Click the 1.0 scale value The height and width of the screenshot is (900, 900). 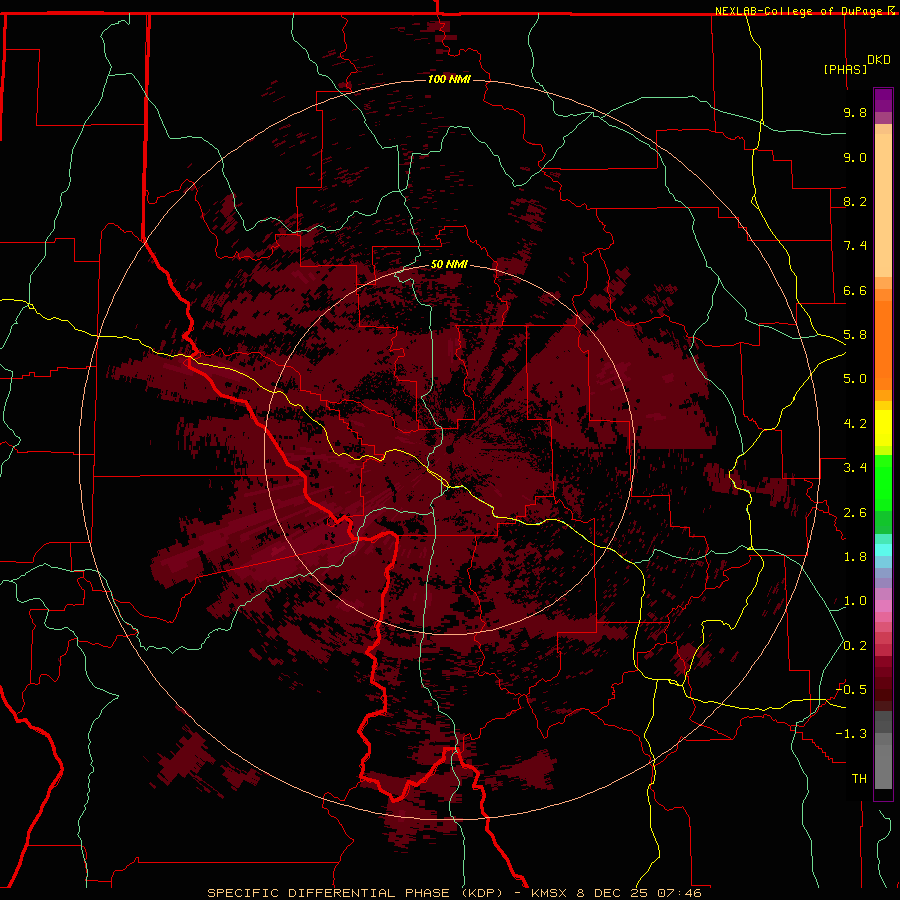point(855,601)
